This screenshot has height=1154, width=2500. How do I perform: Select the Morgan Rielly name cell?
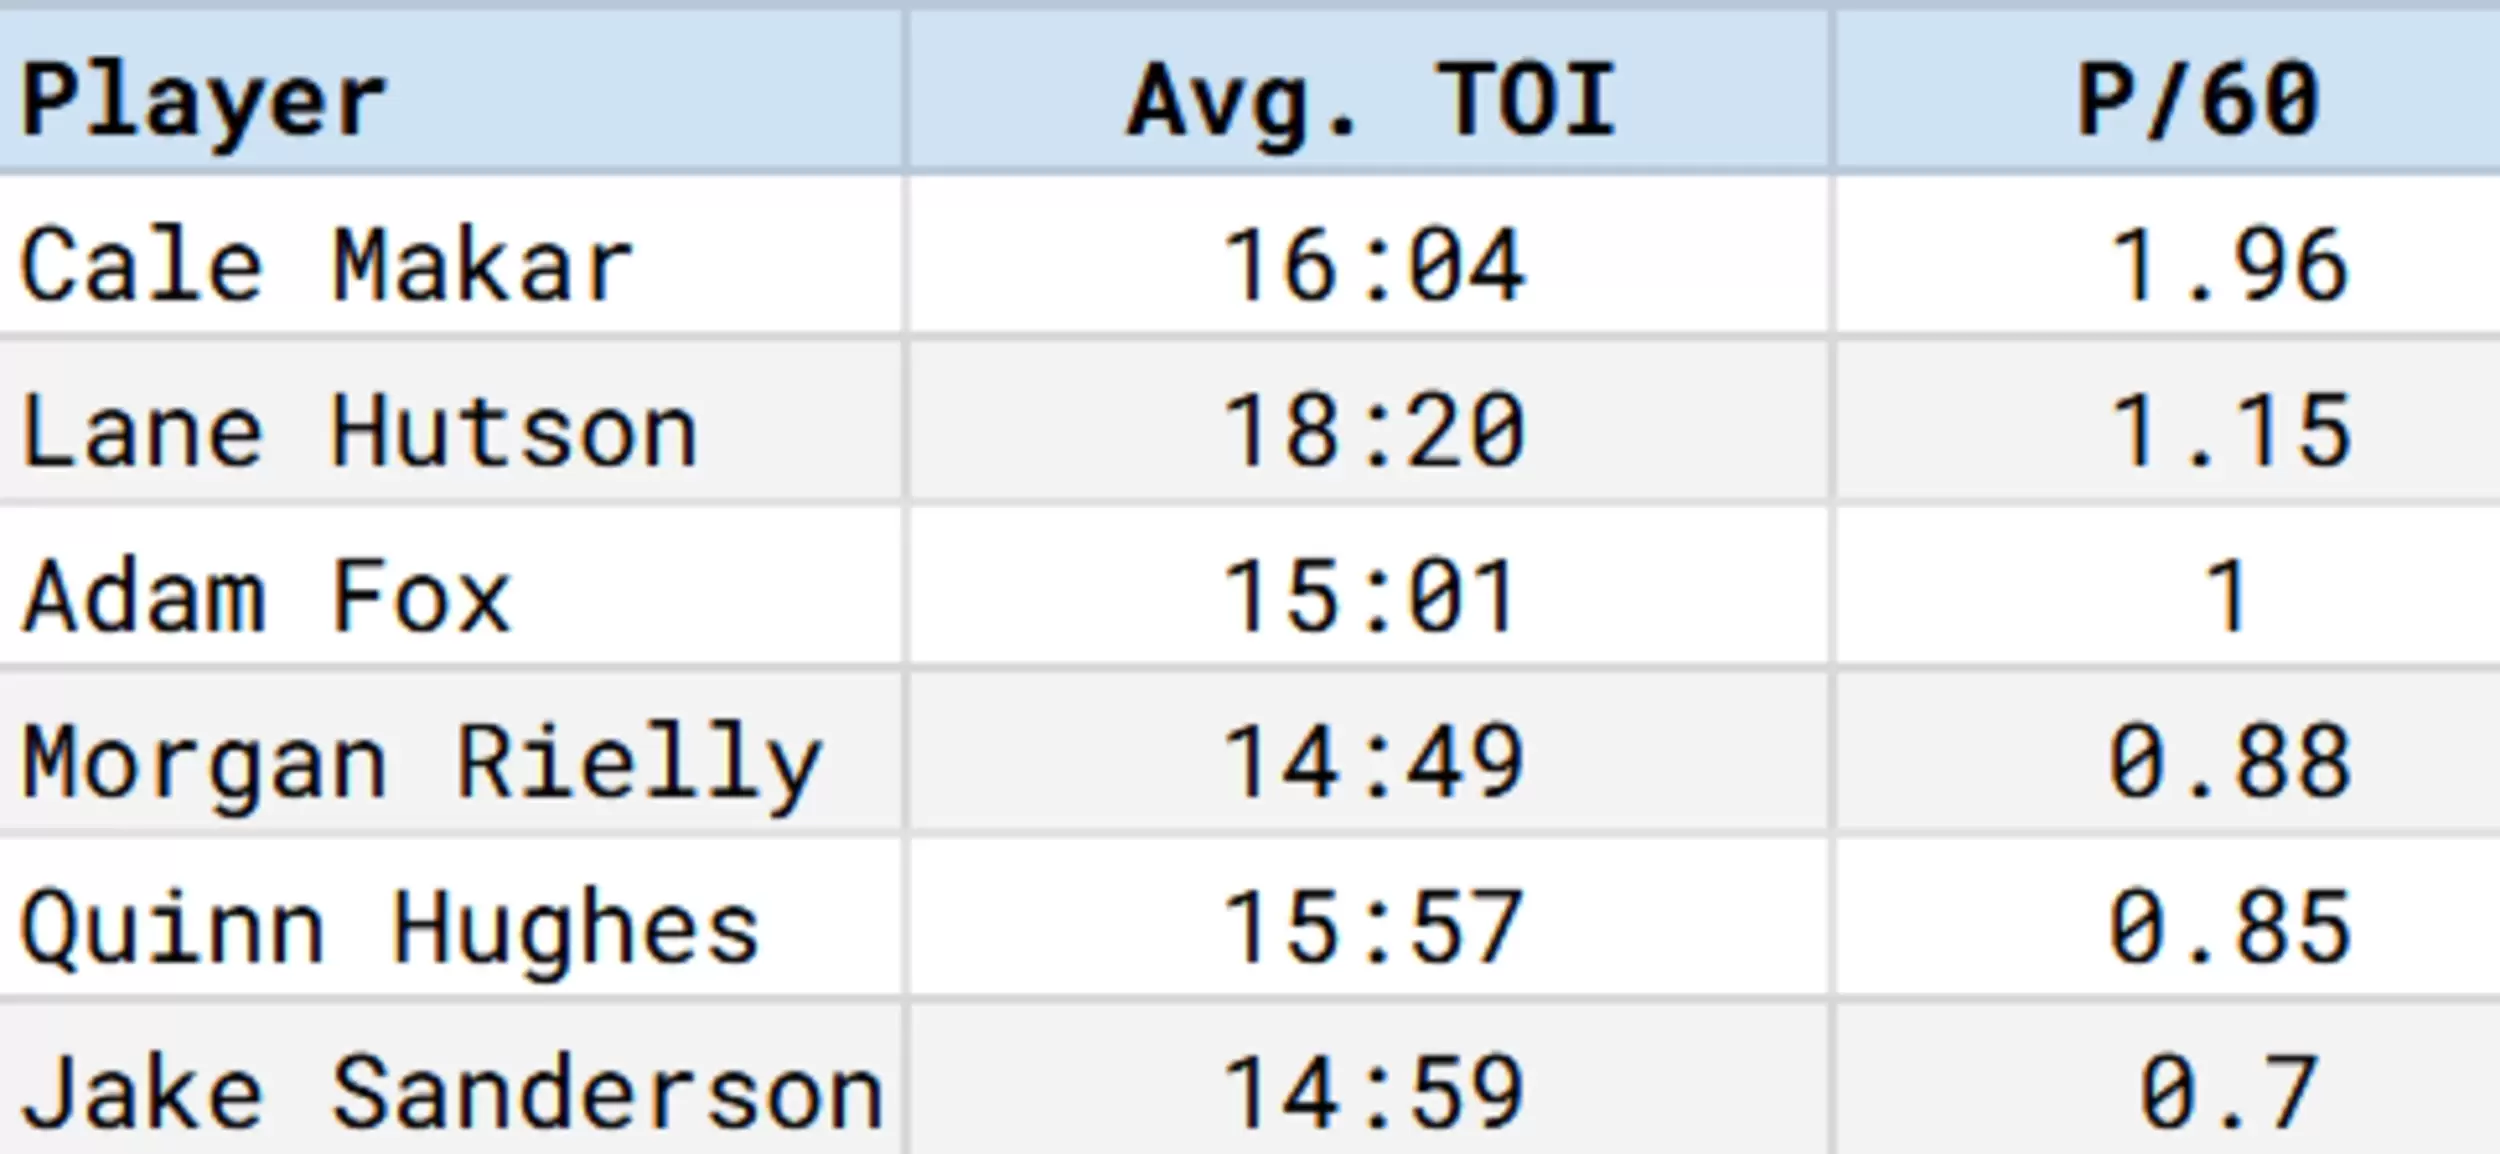(x=452, y=752)
